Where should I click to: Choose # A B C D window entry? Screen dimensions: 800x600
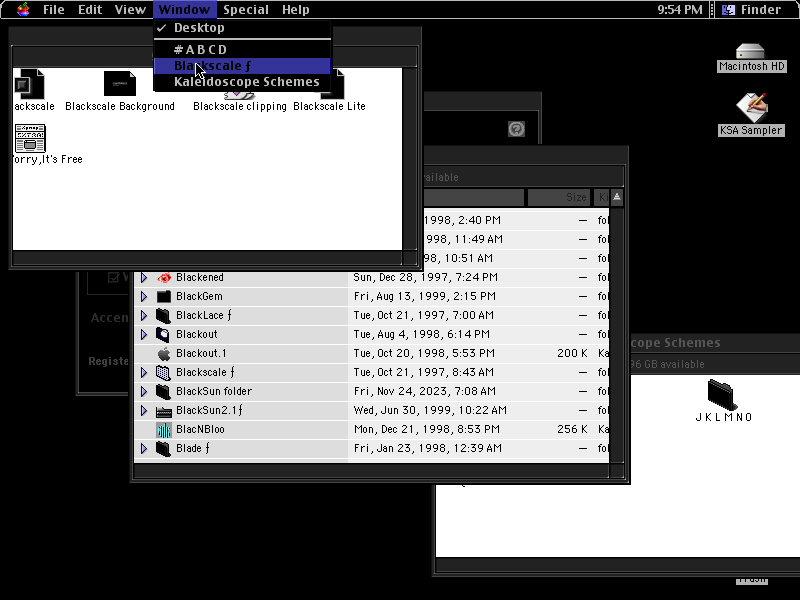pyautogui.click(x=242, y=49)
